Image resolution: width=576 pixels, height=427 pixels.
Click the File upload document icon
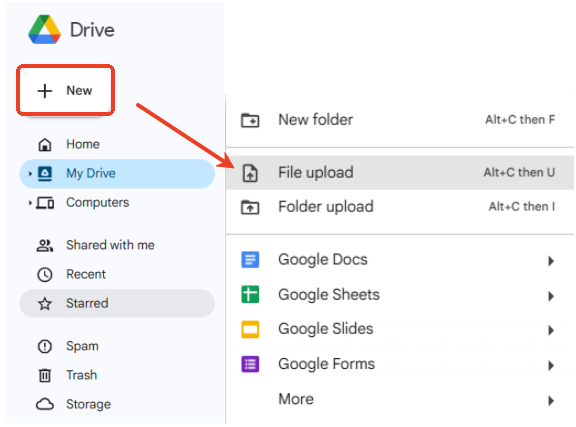click(x=250, y=173)
